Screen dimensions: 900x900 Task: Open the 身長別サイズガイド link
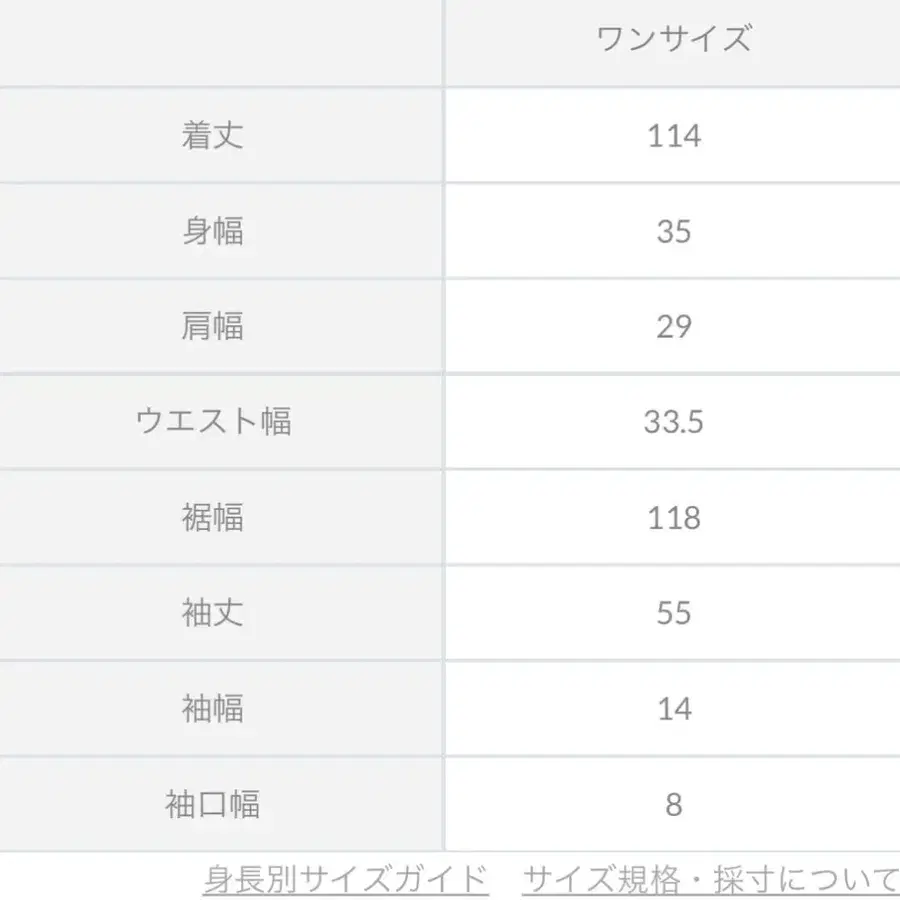pos(345,879)
